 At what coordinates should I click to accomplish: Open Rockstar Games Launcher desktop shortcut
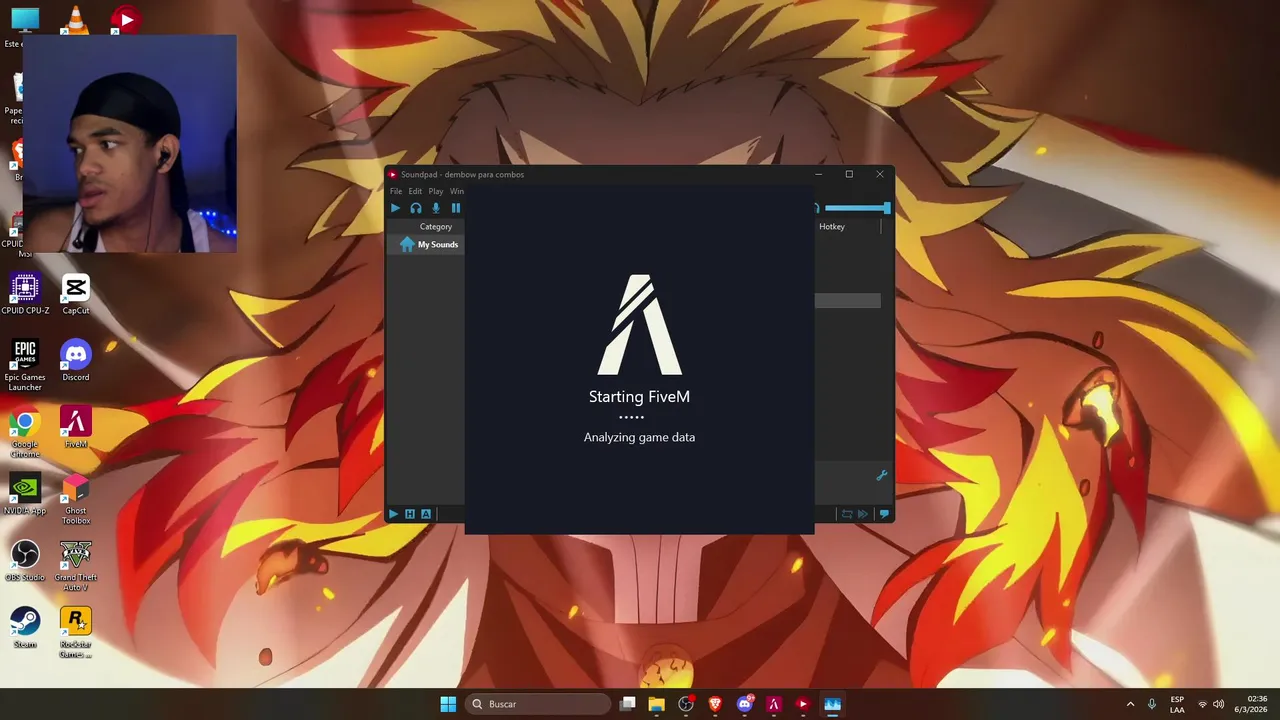point(76,633)
